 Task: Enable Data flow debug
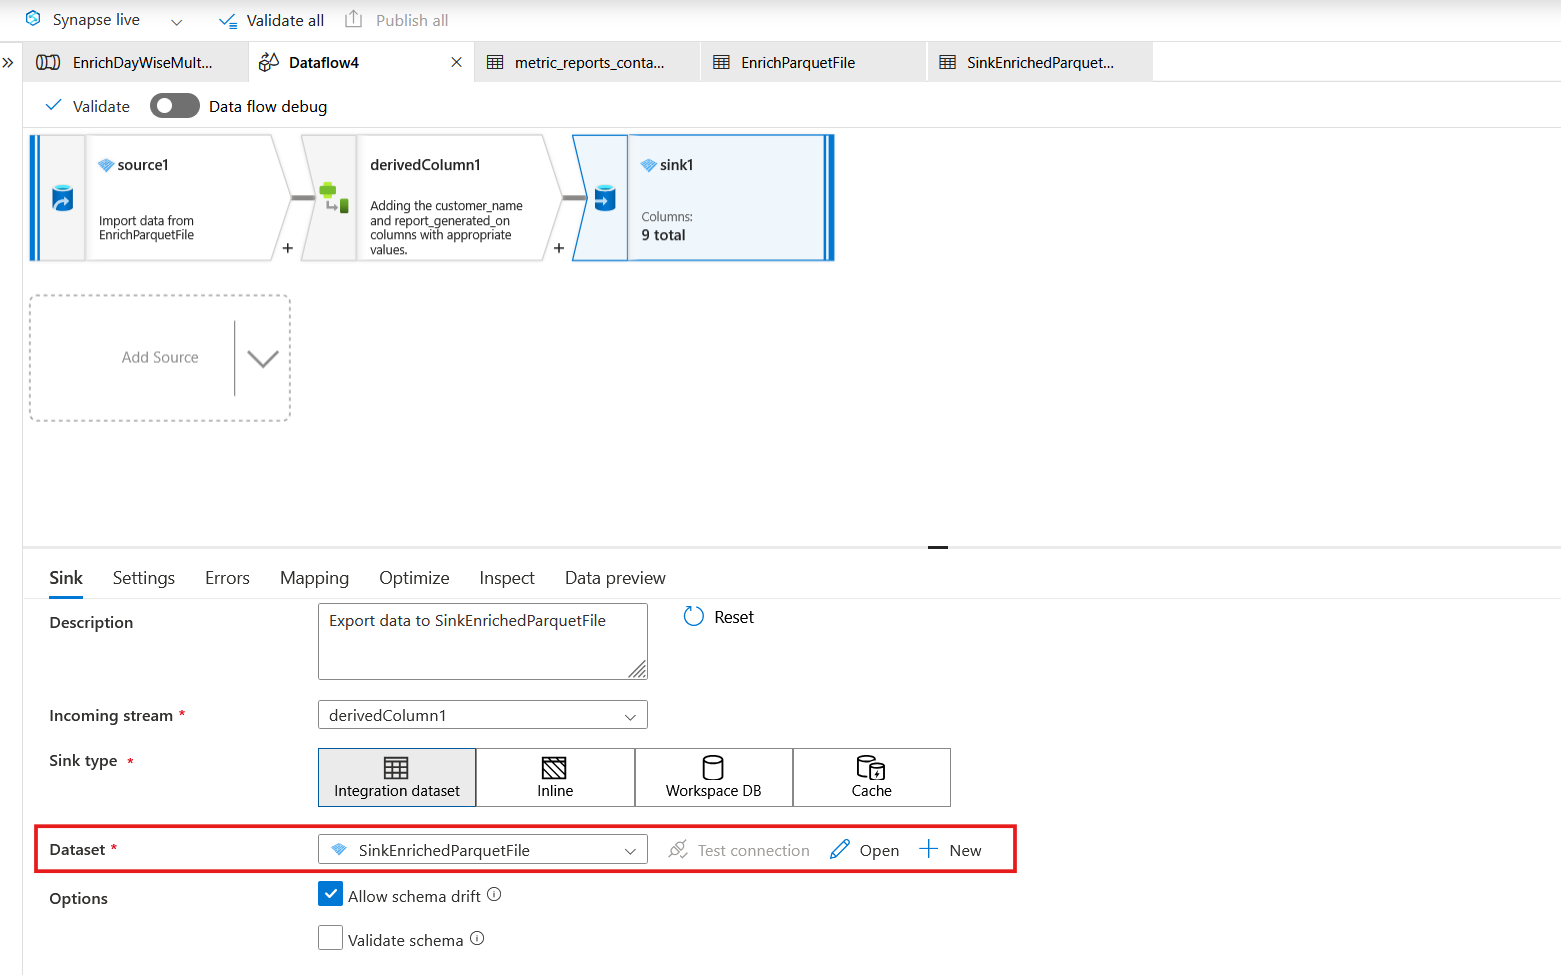tap(174, 105)
